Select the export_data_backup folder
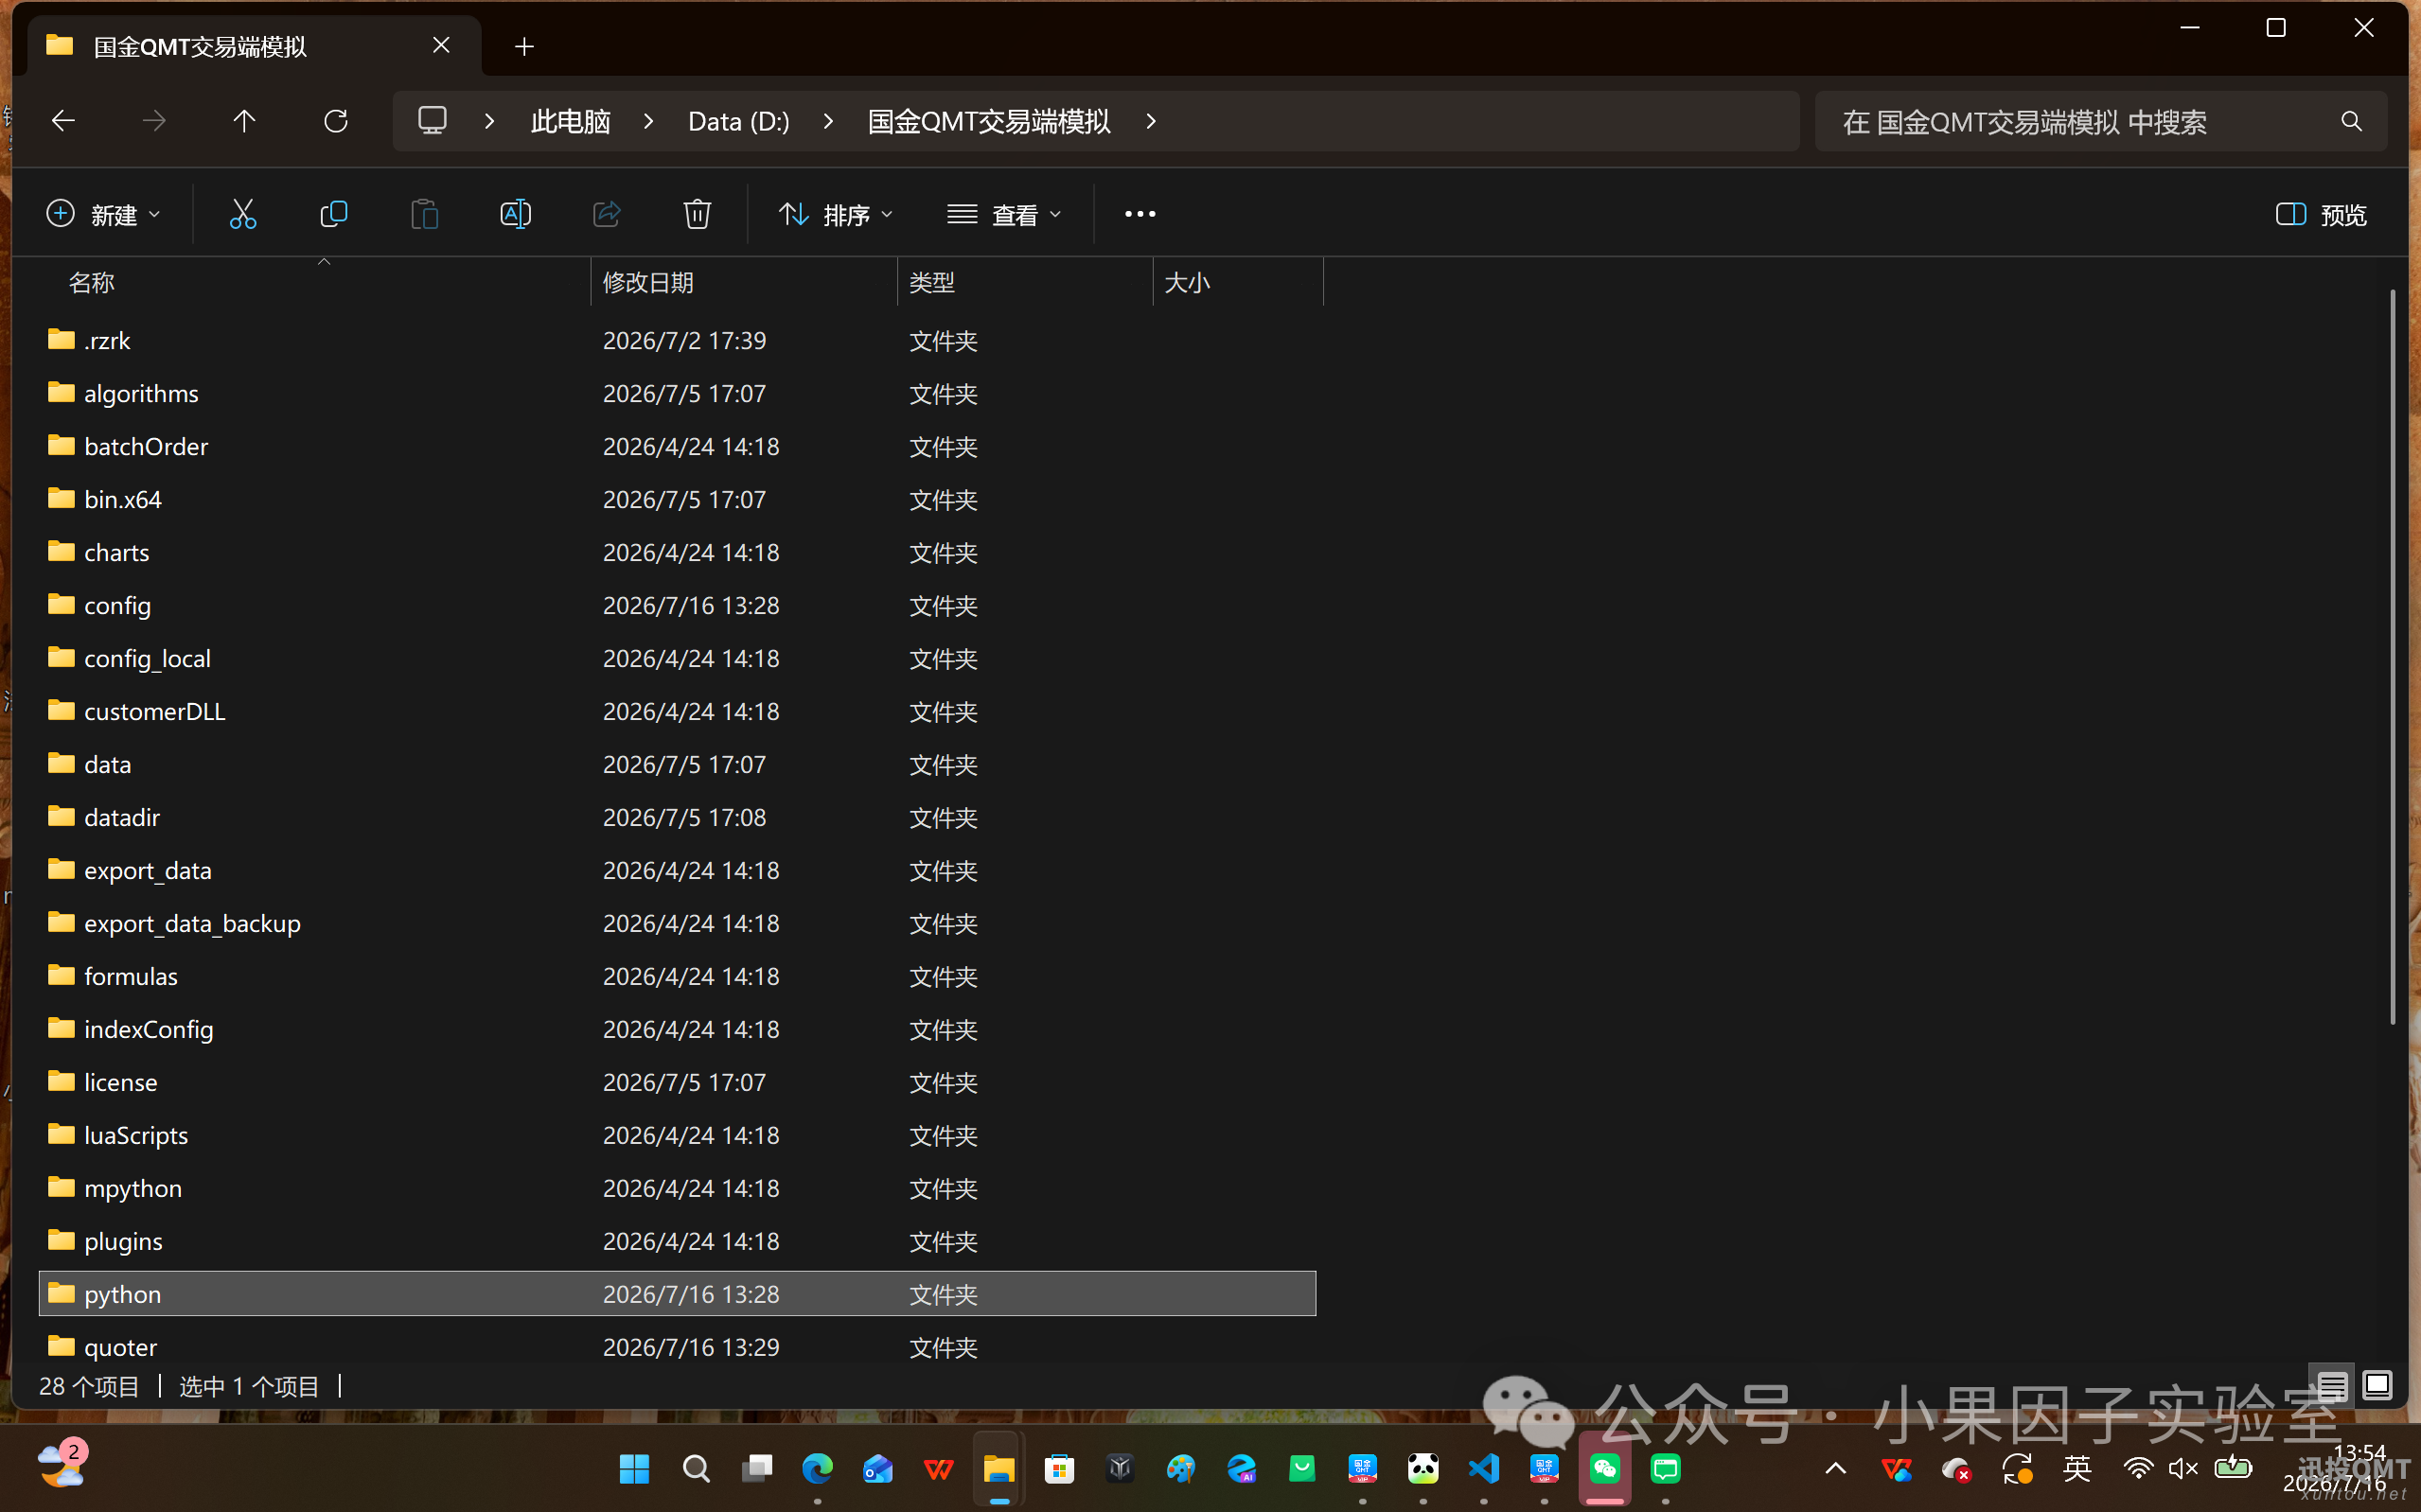 (x=677, y=923)
